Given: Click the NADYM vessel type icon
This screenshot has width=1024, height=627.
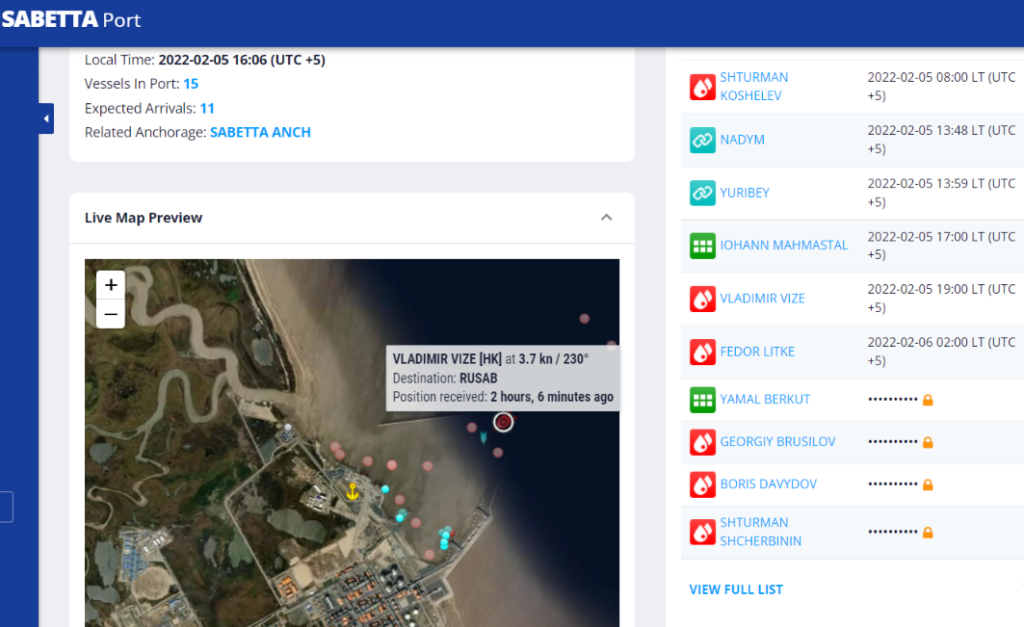Looking at the screenshot, I should tap(703, 140).
